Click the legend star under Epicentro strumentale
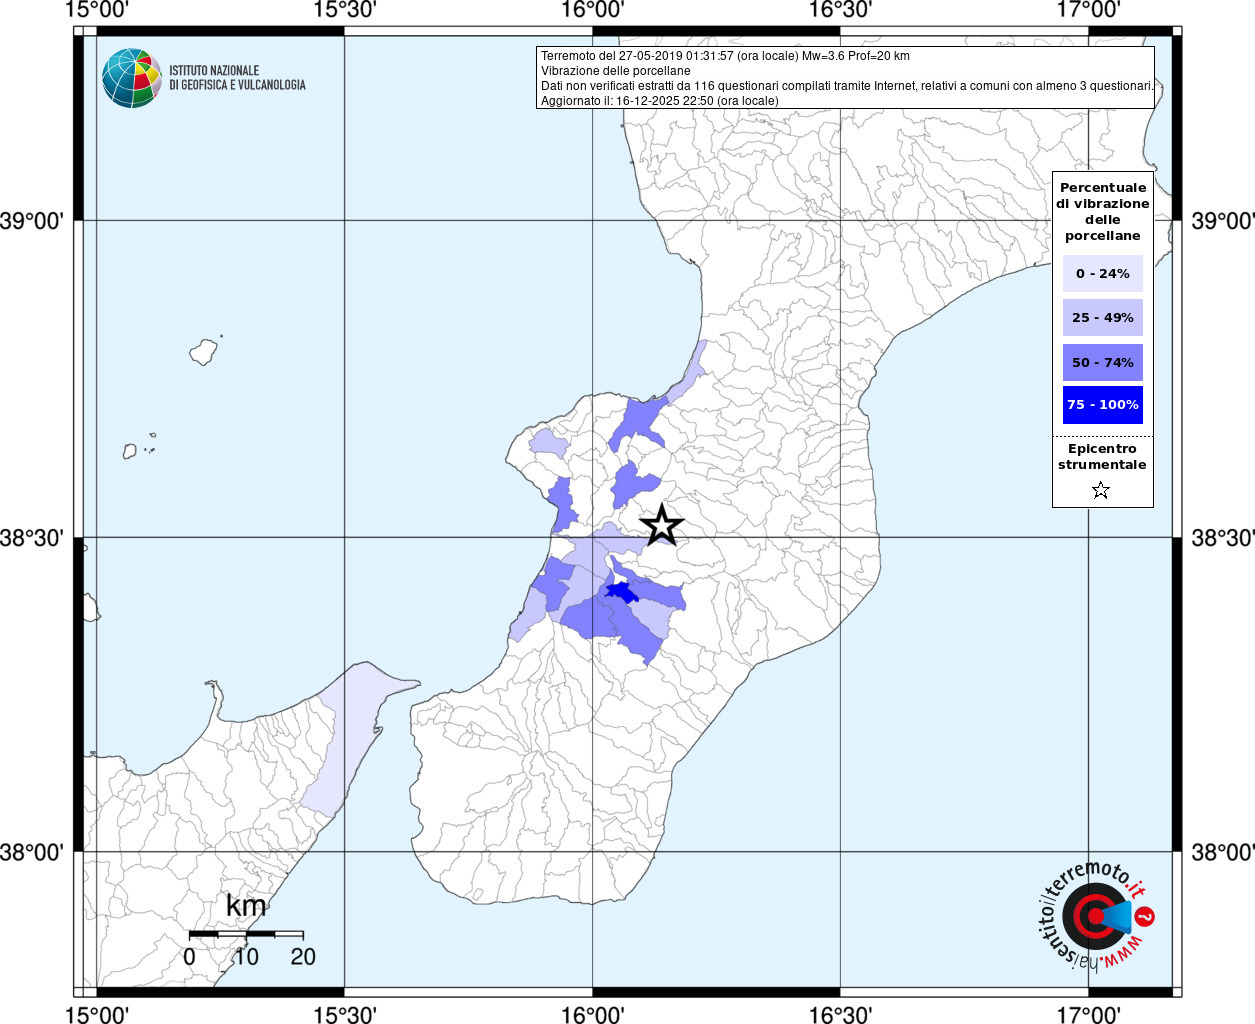1255x1024 pixels. [1101, 490]
